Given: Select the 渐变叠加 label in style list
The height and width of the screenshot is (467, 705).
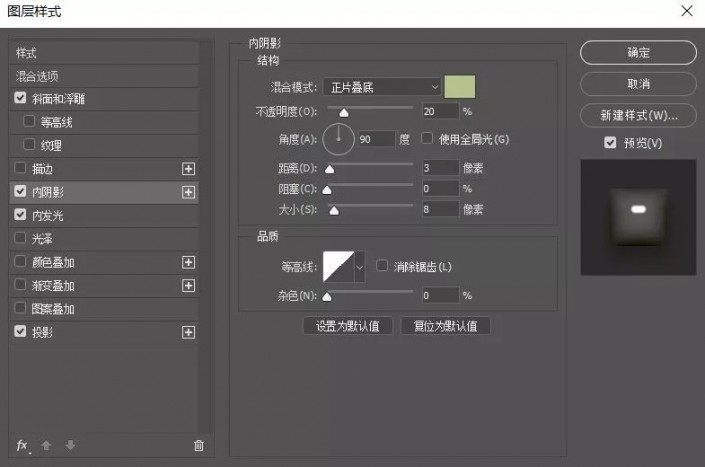Looking at the screenshot, I should click(x=53, y=286).
